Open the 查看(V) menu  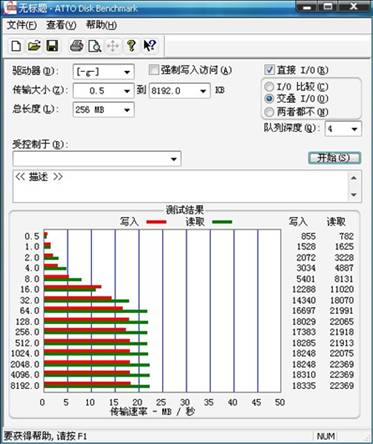[x=61, y=25]
